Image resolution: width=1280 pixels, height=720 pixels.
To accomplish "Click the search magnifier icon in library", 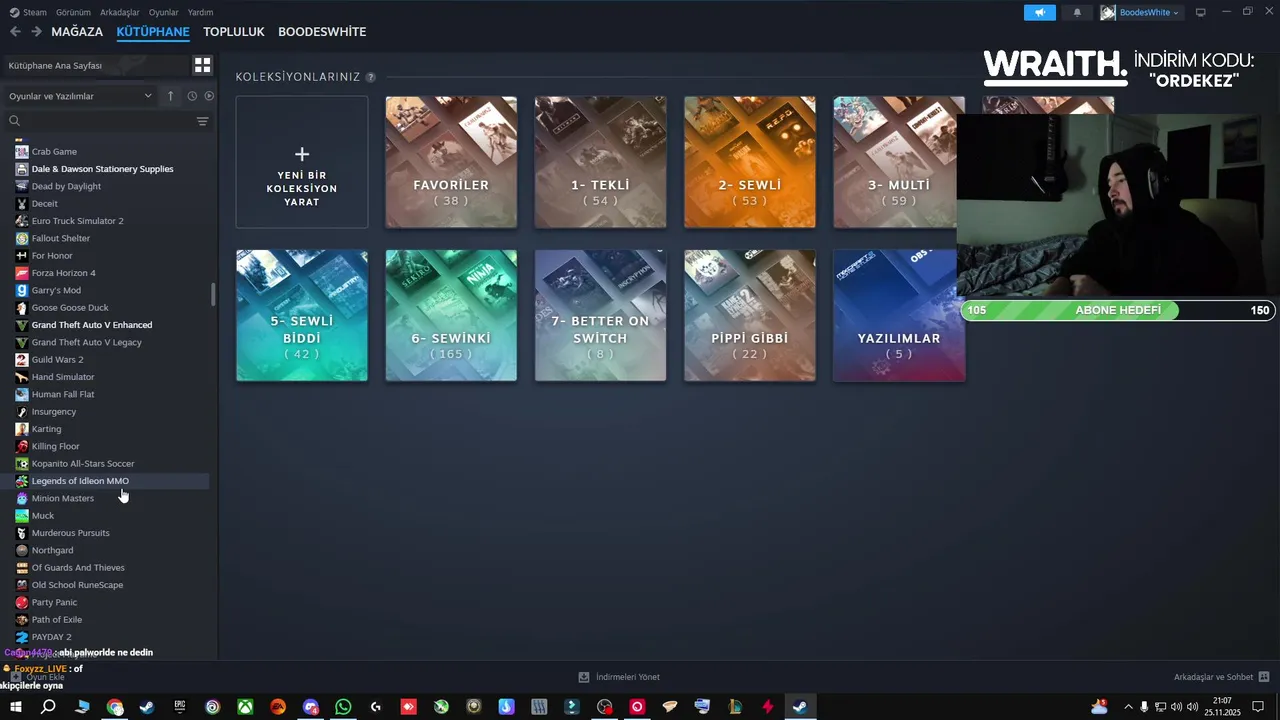I will click(x=14, y=121).
